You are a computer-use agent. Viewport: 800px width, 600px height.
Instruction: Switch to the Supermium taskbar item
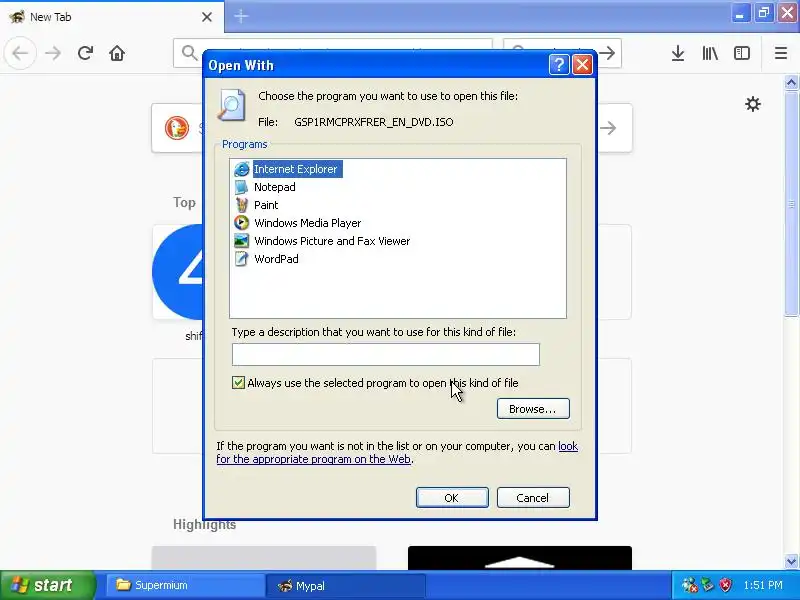click(185, 585)
